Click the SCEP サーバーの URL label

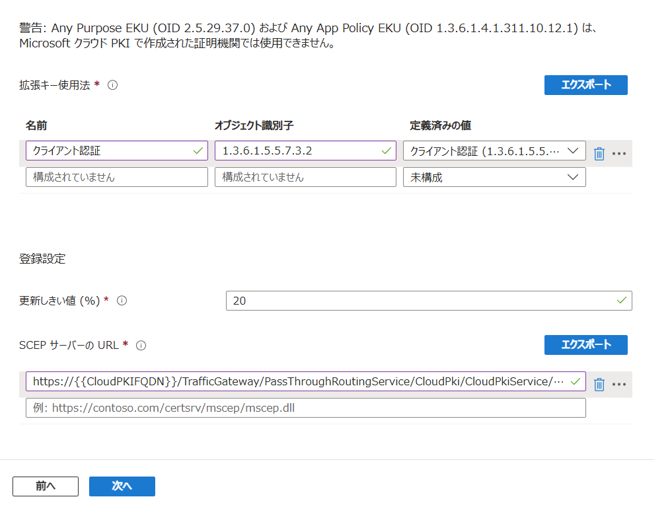[69, 345]
